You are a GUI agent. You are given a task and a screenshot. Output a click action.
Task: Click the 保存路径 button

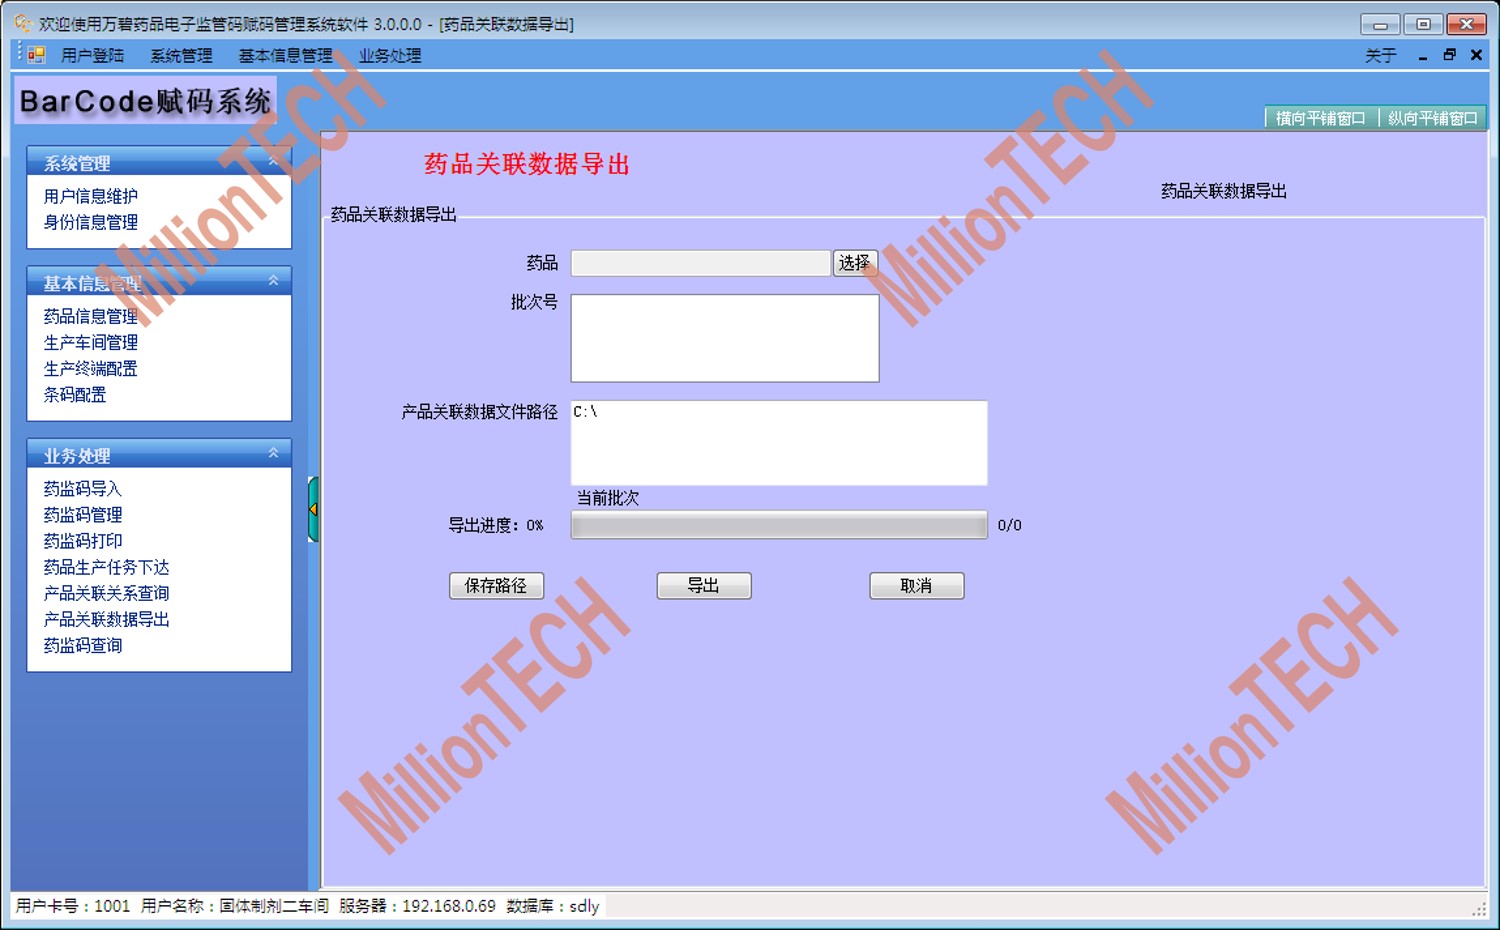click(x=496, y=586)
